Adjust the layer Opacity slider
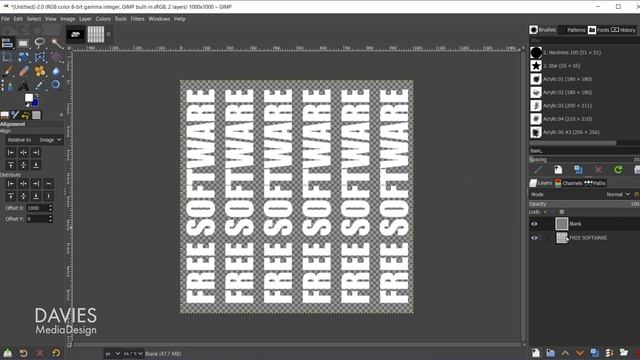Image resolution: width=640 pixels, height=360 pixels. coord(584,204)
